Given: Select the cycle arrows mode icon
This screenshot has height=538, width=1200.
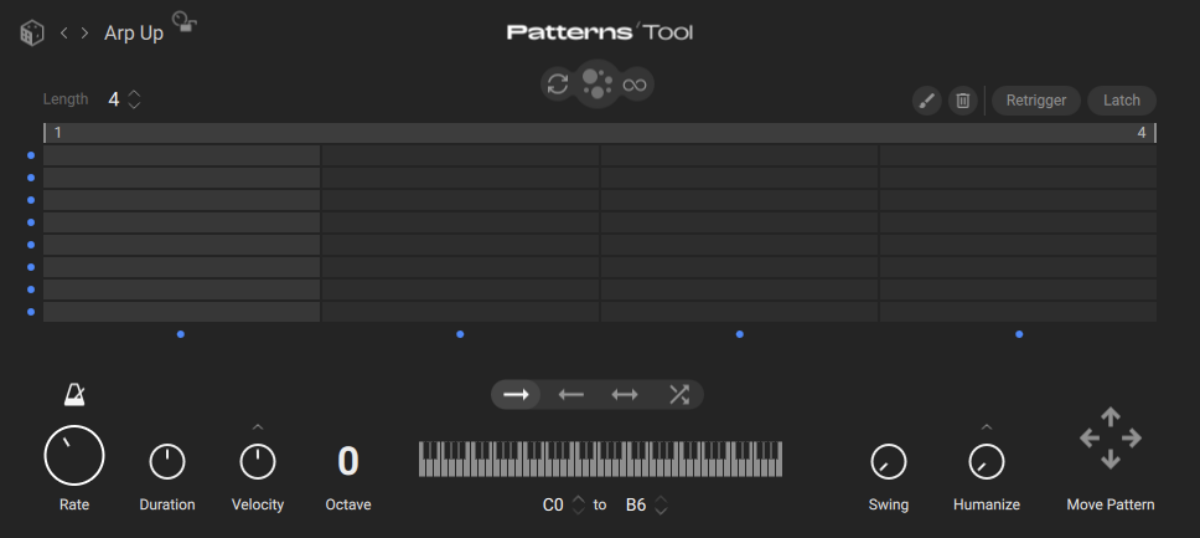Looking at the screenshot, I should [x=558, y=84].
